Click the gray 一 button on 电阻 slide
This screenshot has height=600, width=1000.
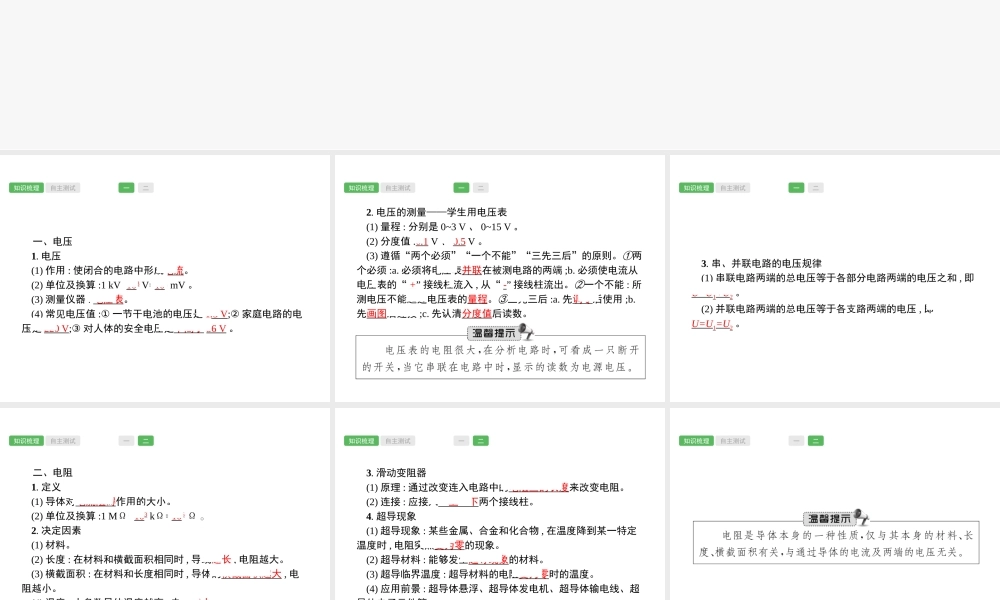(126, 441)
